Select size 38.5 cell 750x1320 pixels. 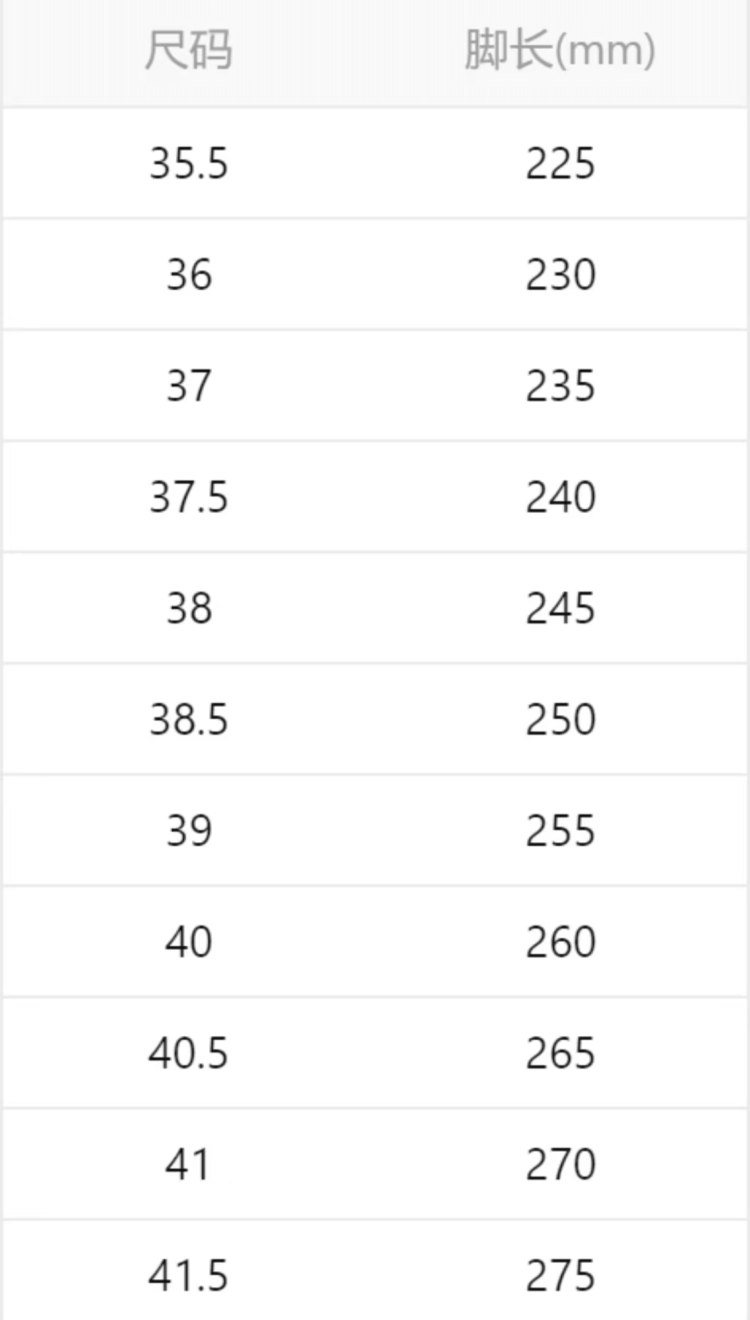pos(188,718)
